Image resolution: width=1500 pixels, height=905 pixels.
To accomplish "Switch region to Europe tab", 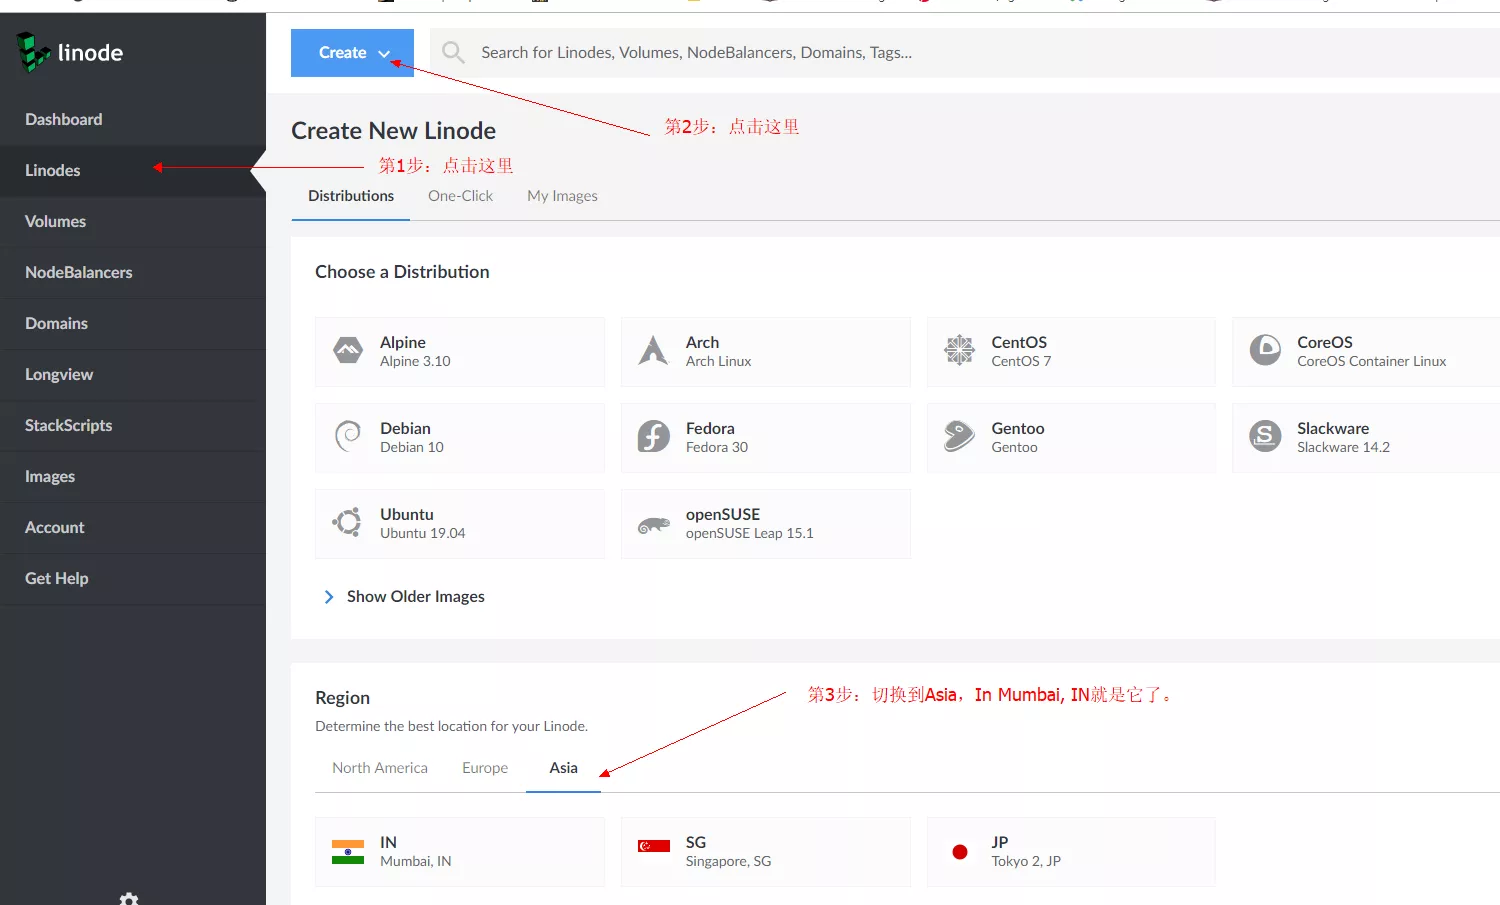I will (485, 768).
